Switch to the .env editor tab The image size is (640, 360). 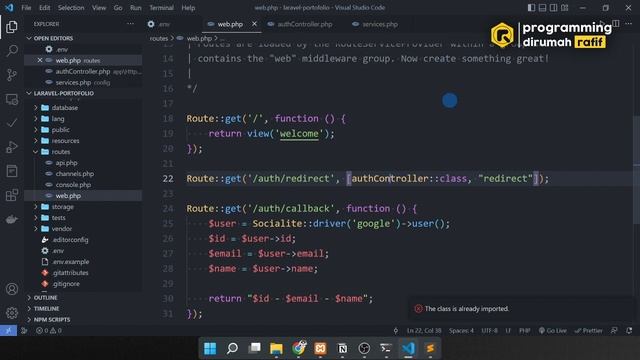coord(172,24)
